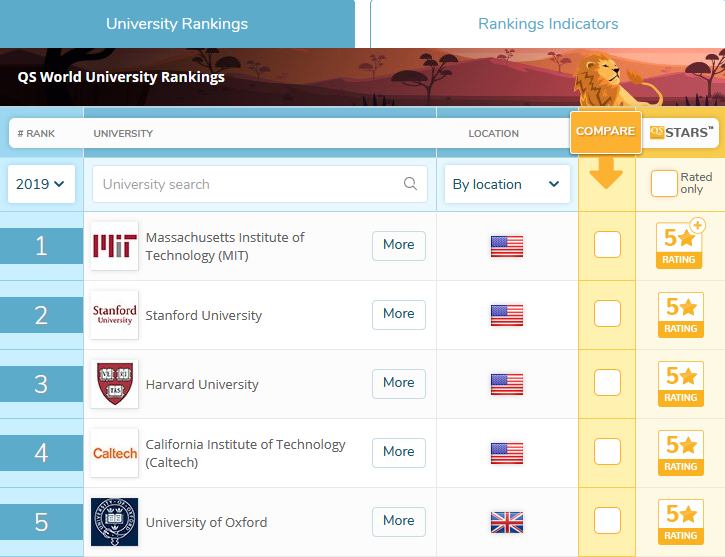
Task: Click the University search input field
Action: pos(260,184)
